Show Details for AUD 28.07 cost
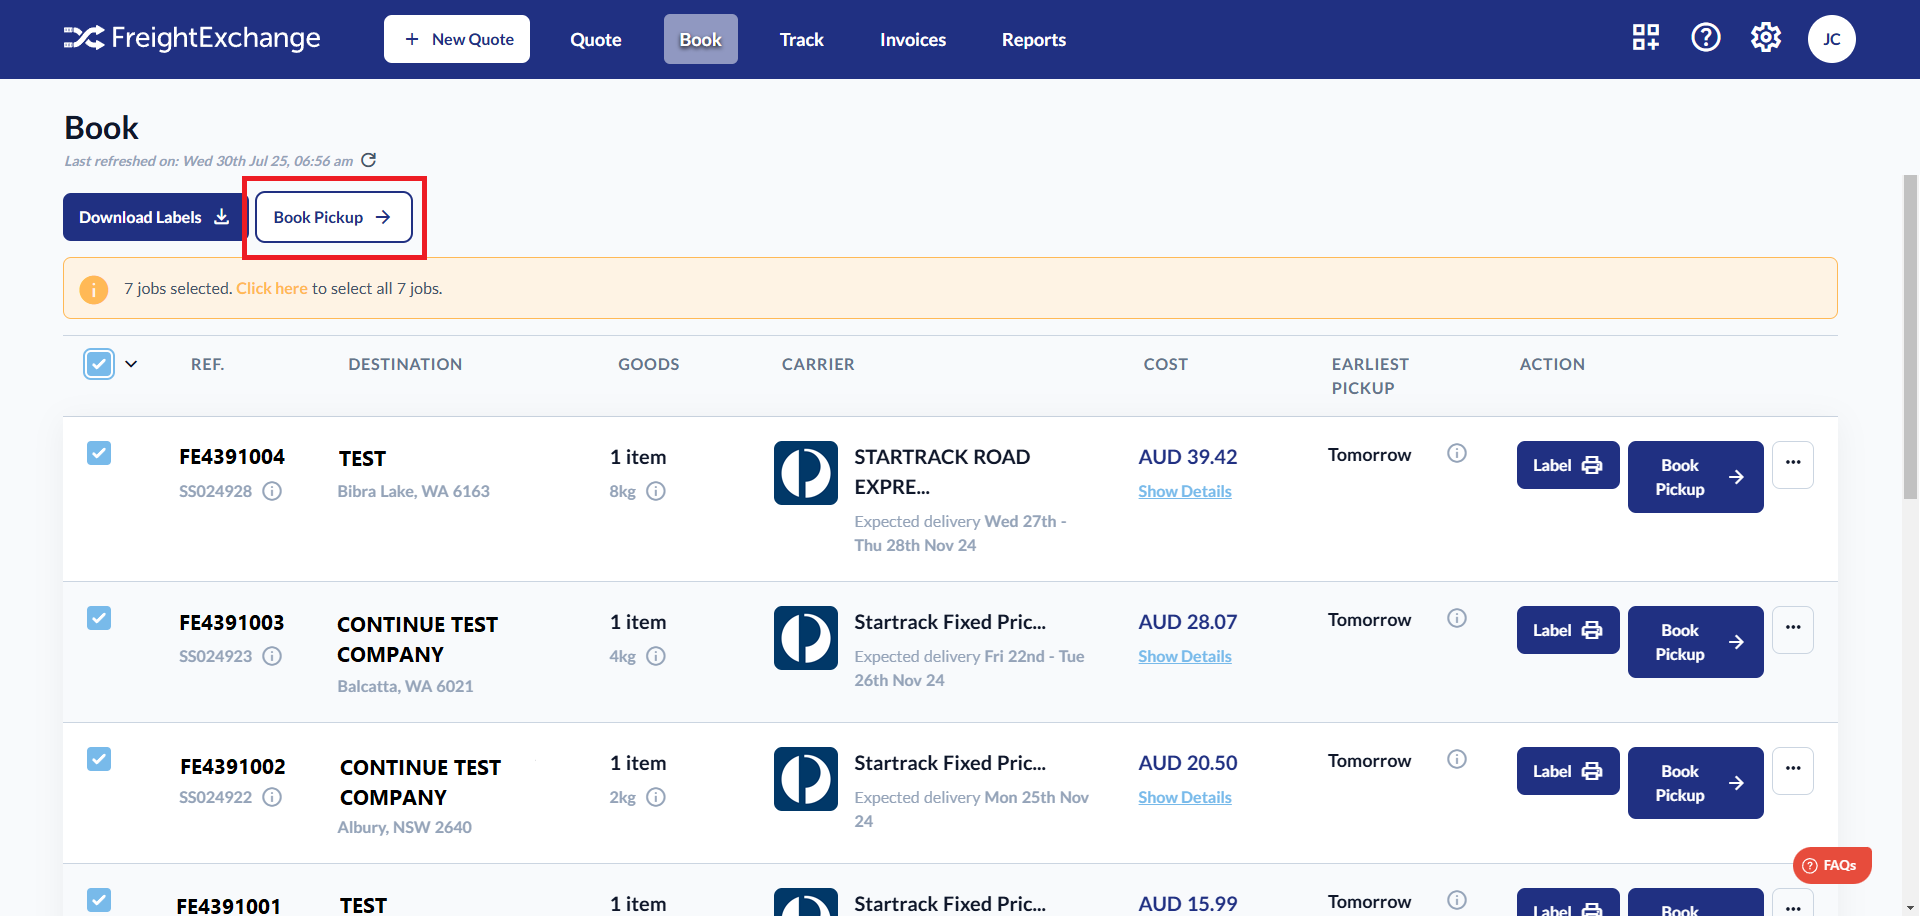Image resolution: width=1920 pixels, height=916 pixels. 1185,656
